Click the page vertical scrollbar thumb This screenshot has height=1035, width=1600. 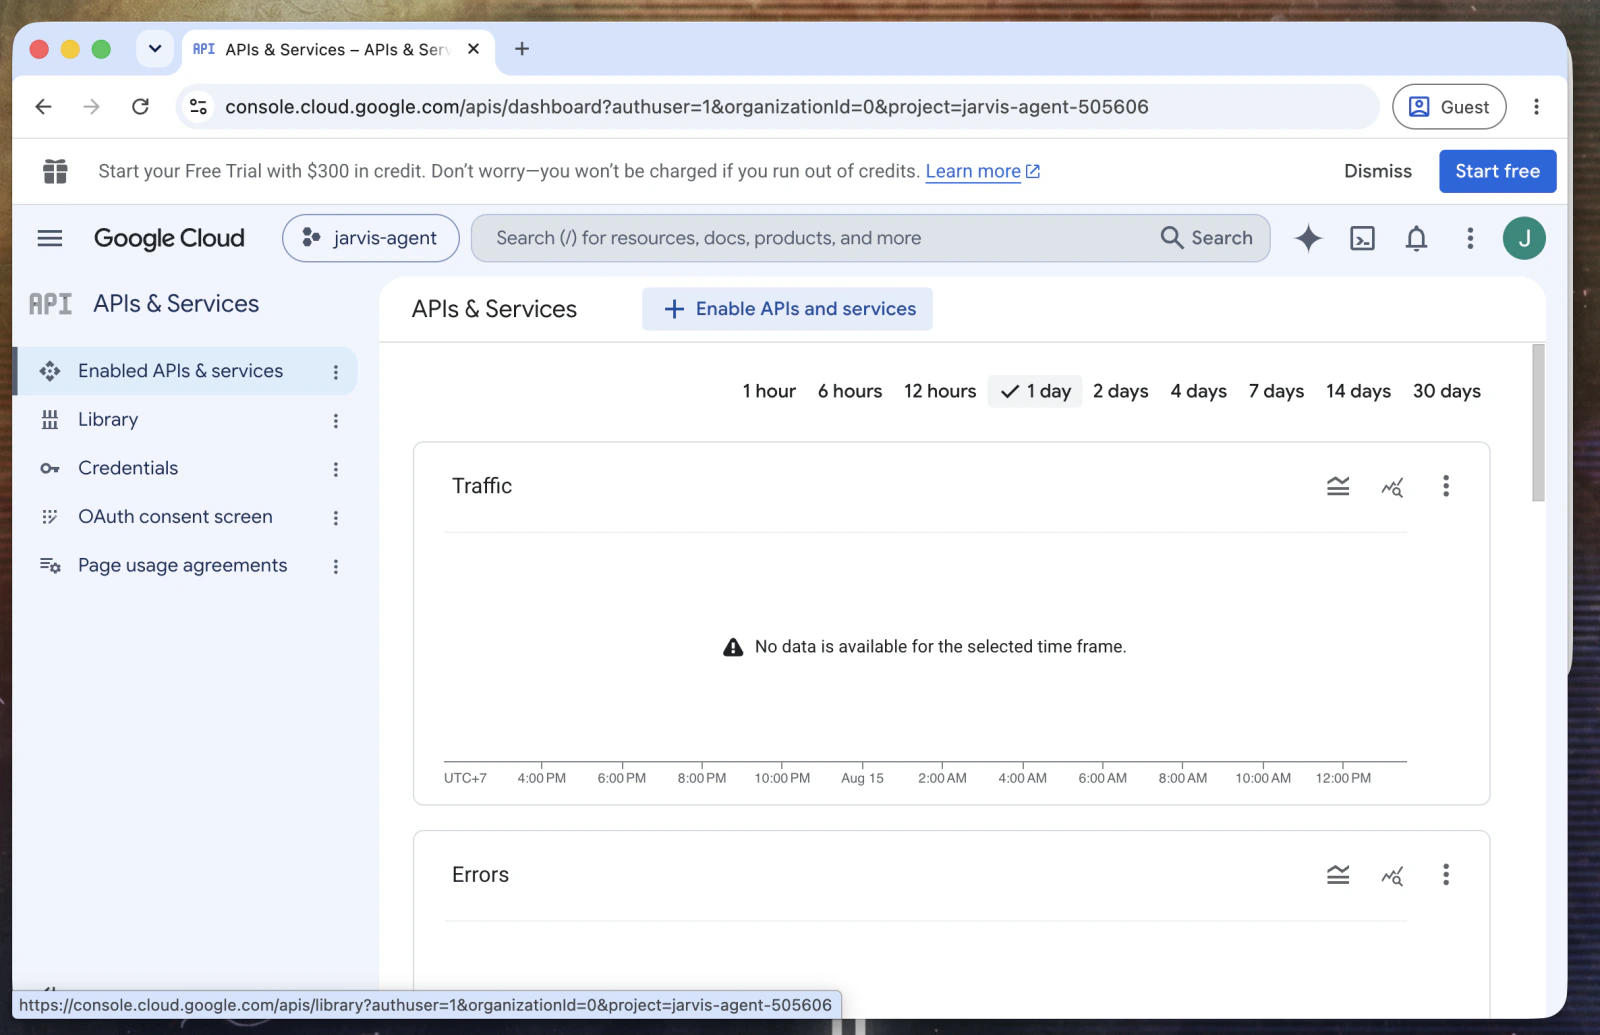(x=1538, y=422)
